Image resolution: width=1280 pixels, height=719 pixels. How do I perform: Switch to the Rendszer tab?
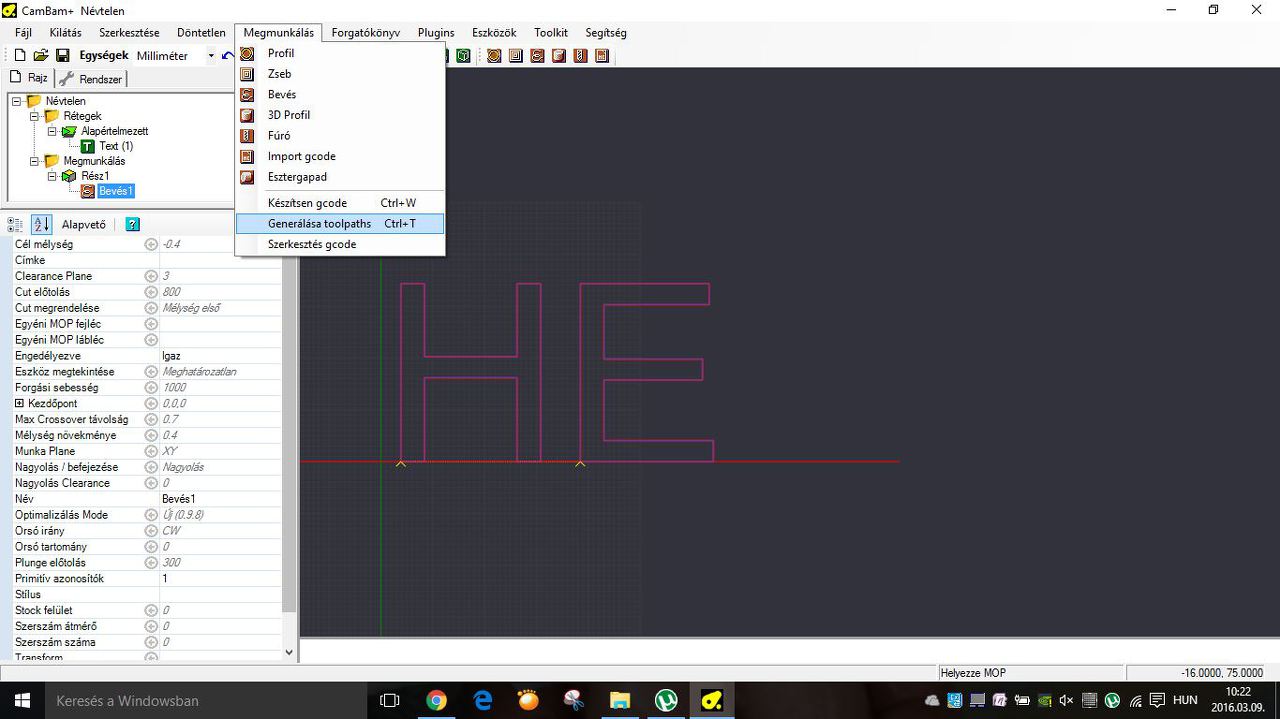coord(92,79)
